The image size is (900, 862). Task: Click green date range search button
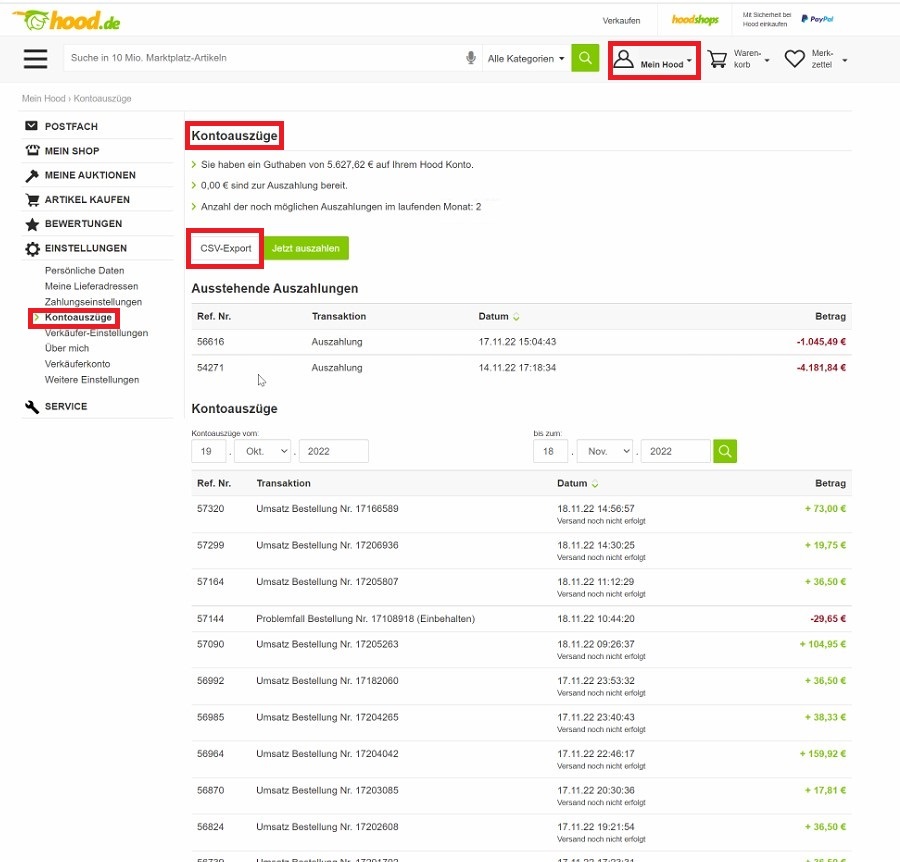pyautogui.click(x=725, y=452)
